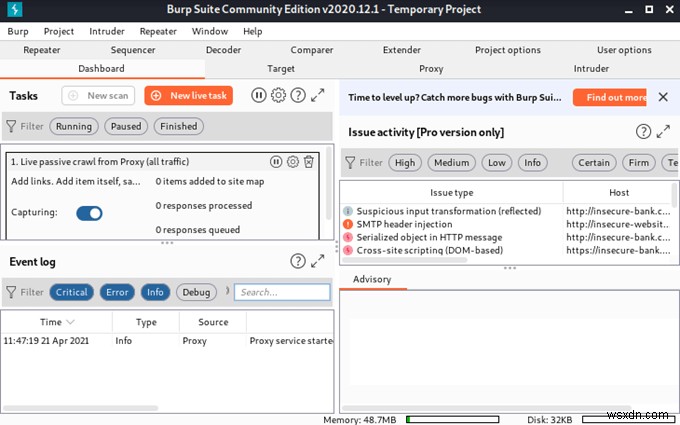Switch to the Extender tab
This screenshot has height=425, width=680.
pyautogui.click(x=402, y=50)
